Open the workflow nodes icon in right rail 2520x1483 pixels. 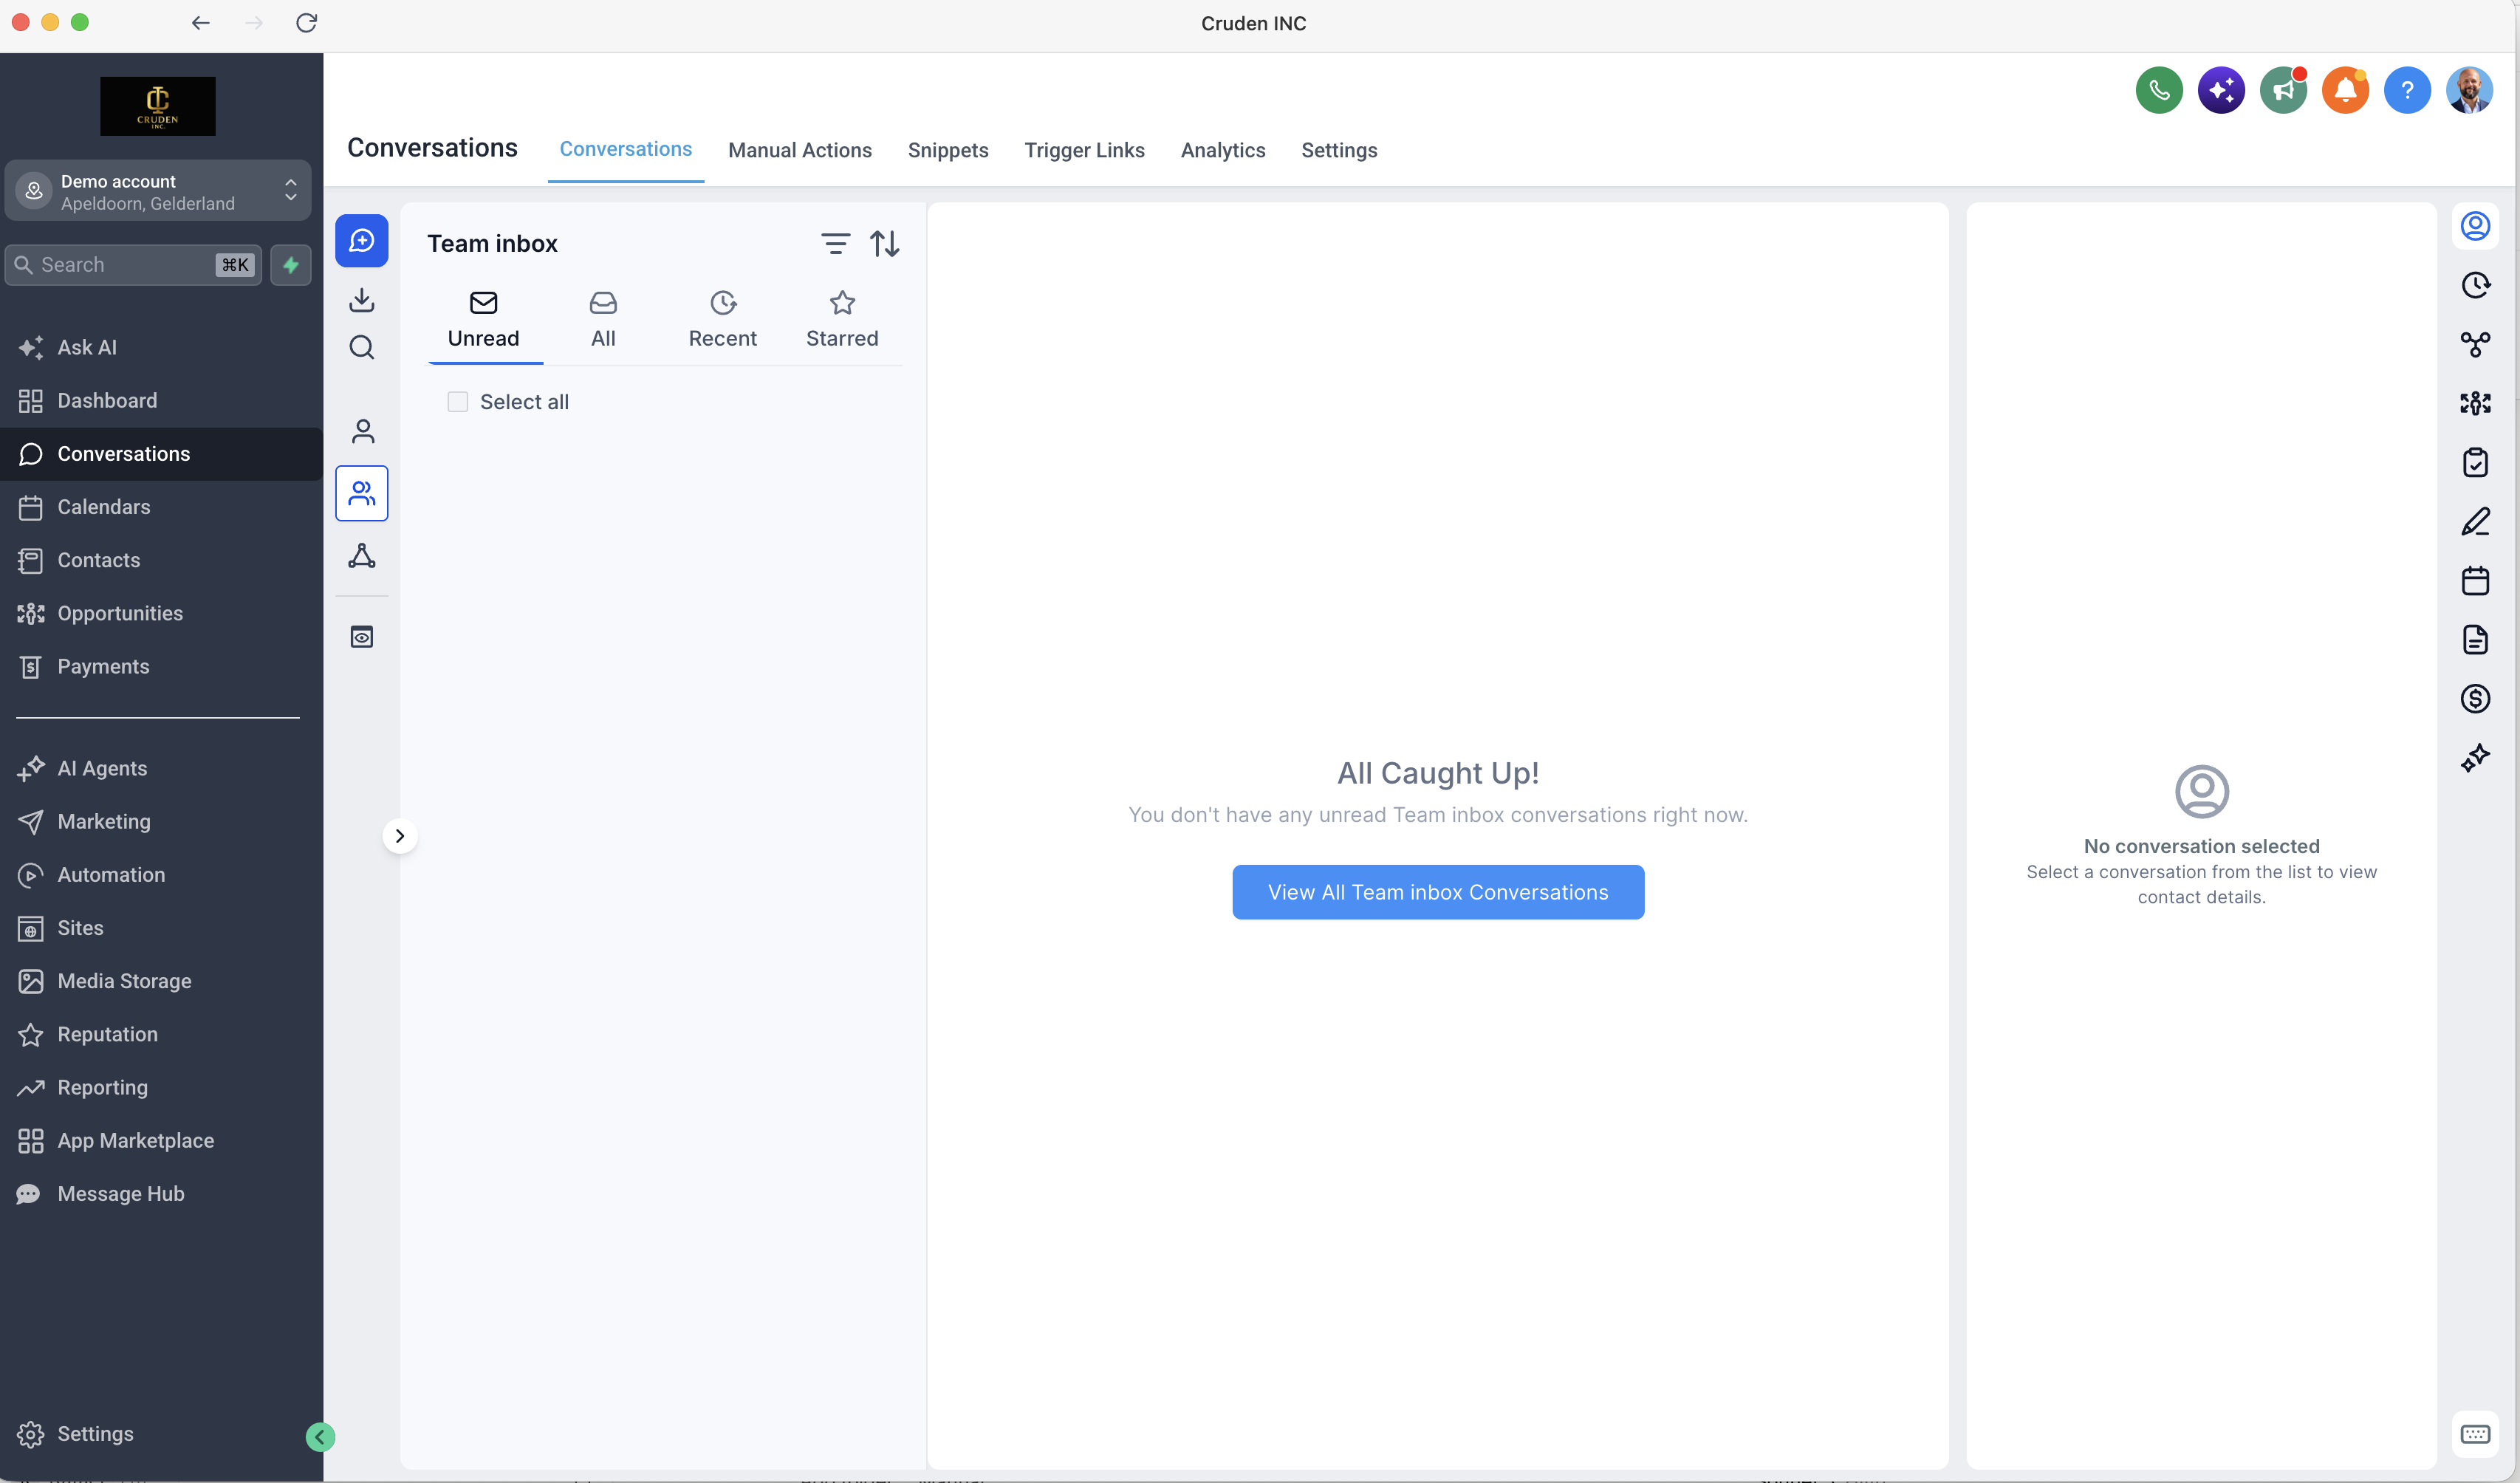(2475, 344)
